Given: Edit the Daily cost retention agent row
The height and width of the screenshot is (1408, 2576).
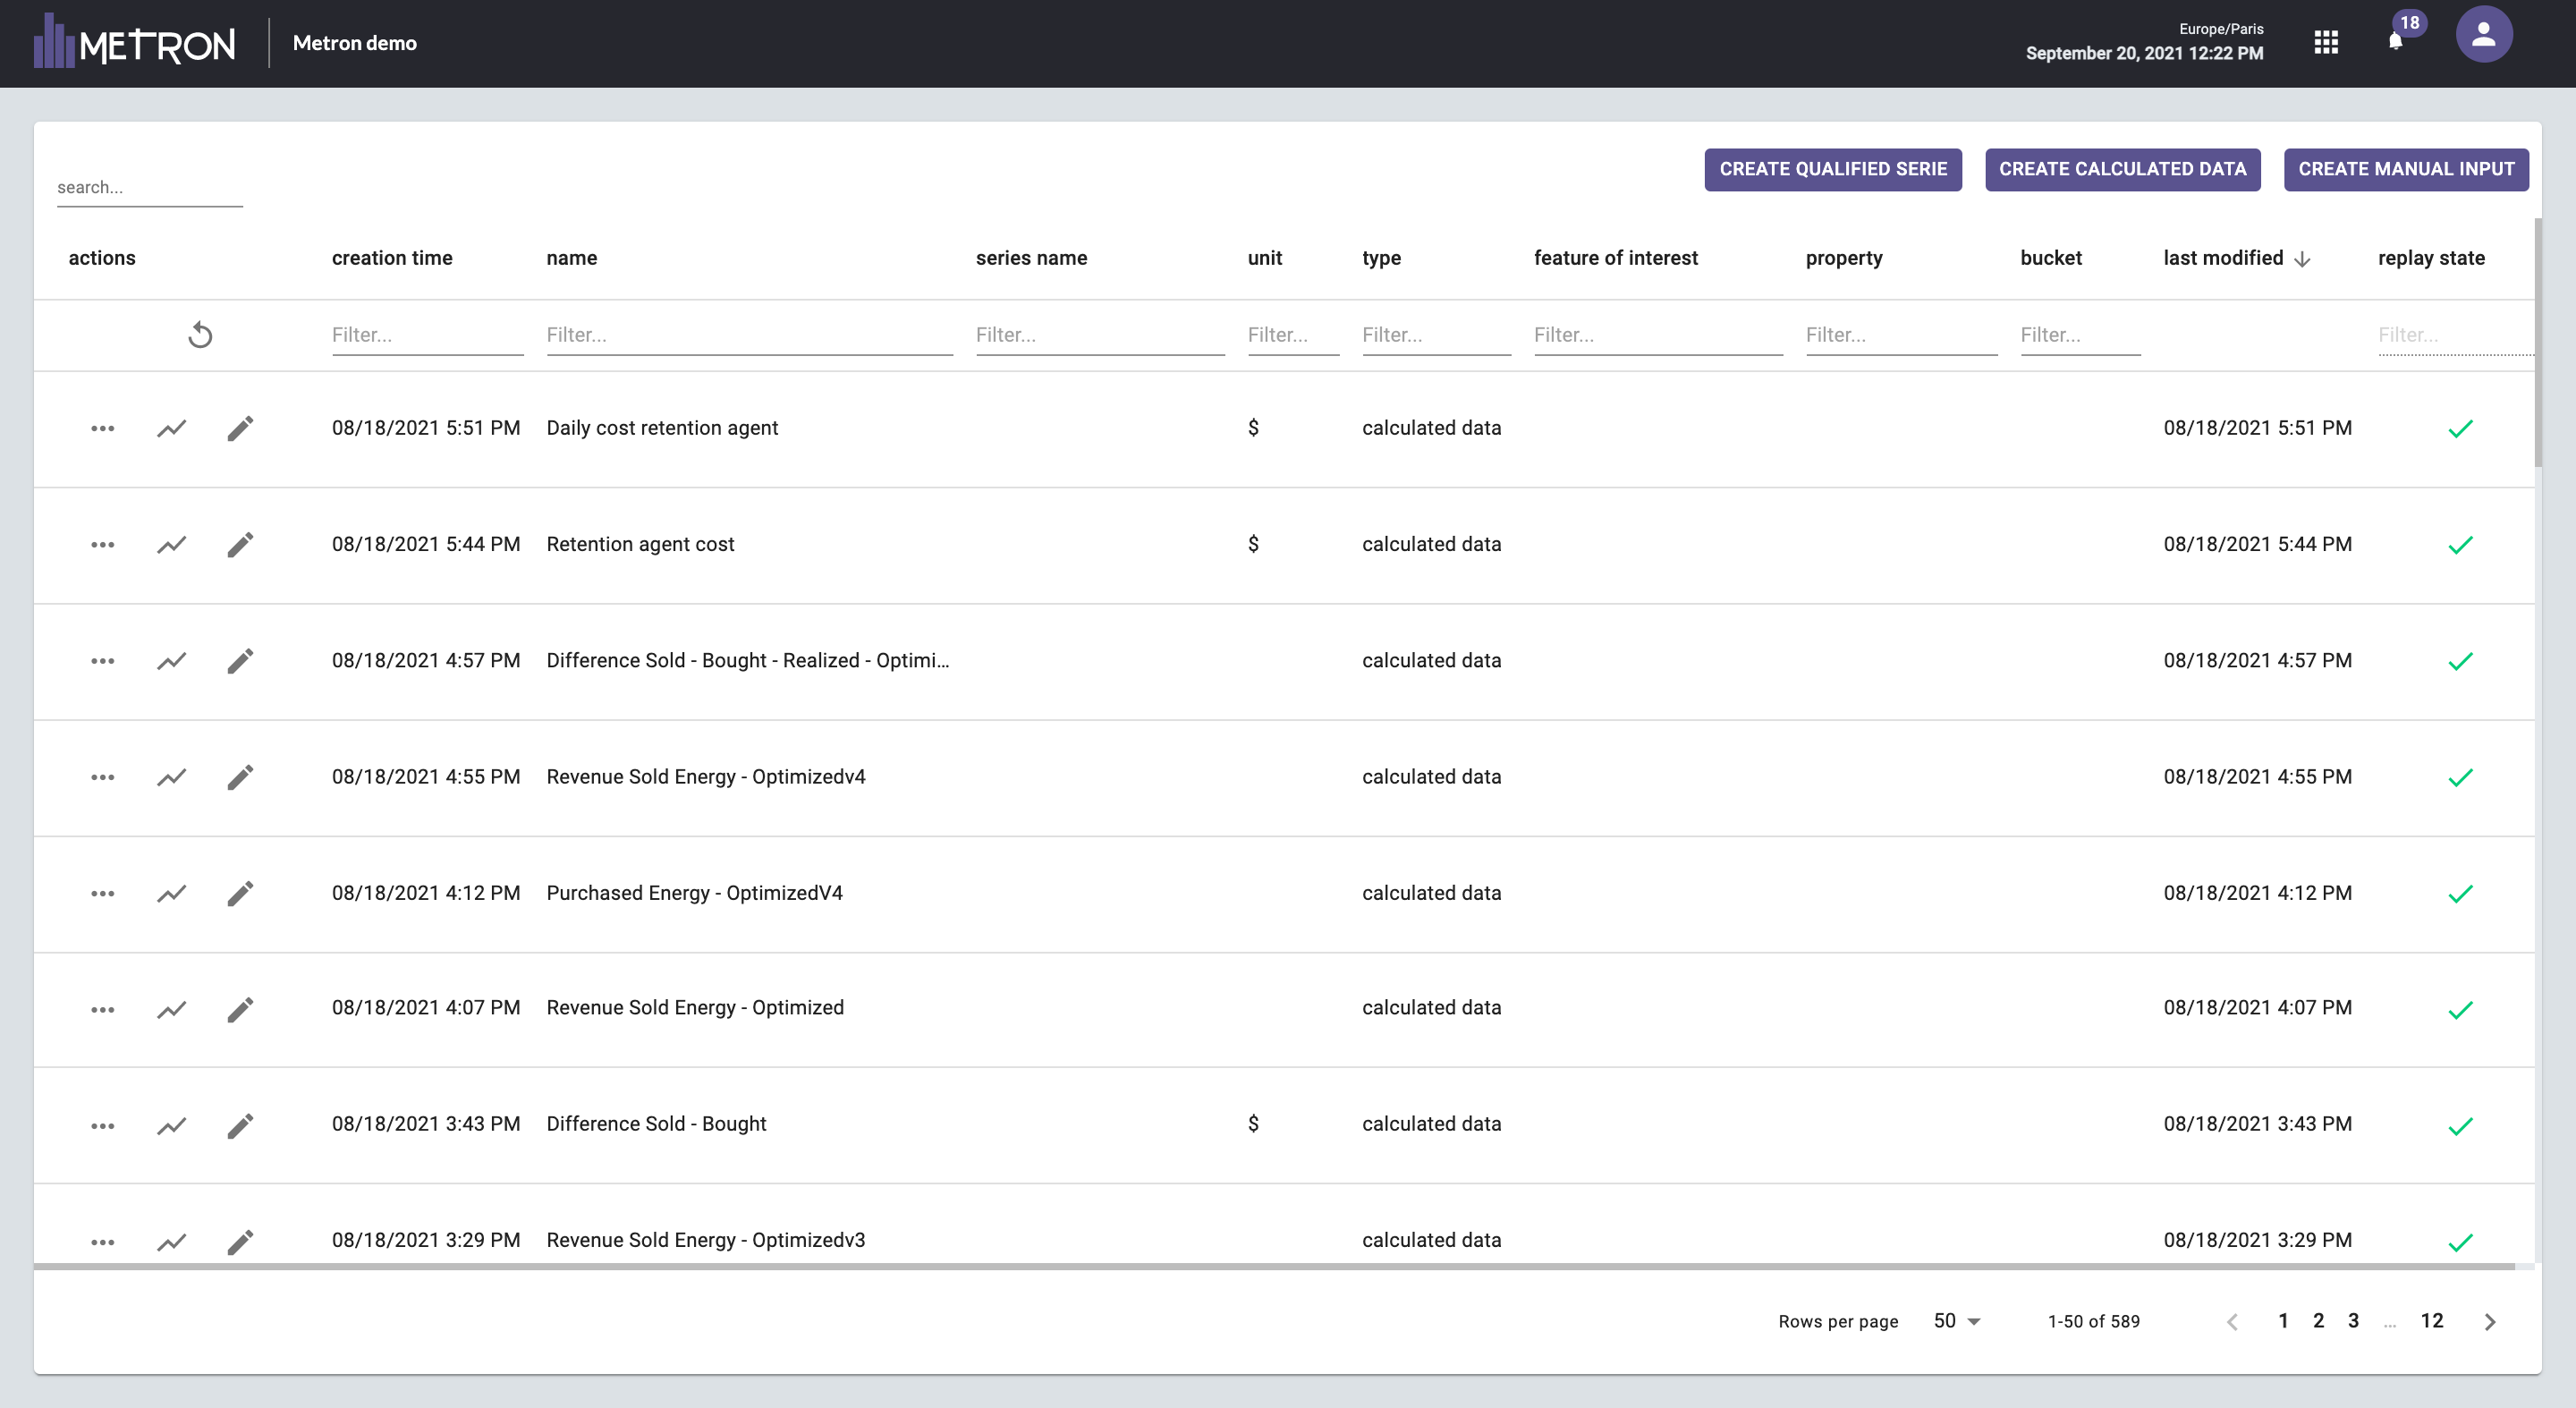Looking at the screenshot, I should pyautogui.click(x=240, y=428).
